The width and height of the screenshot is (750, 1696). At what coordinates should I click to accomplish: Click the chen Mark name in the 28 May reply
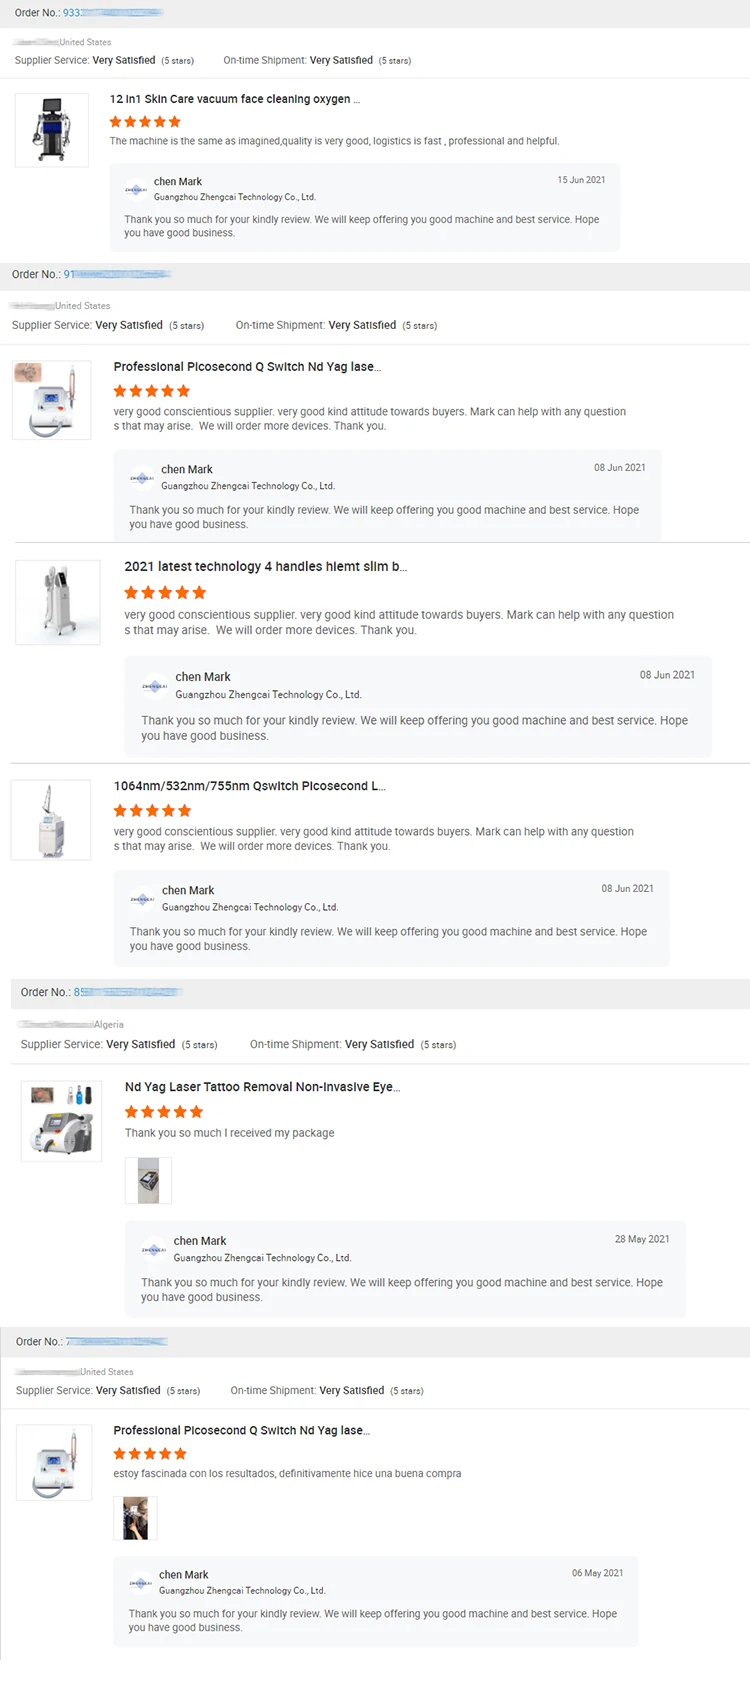click(200, 1241)
